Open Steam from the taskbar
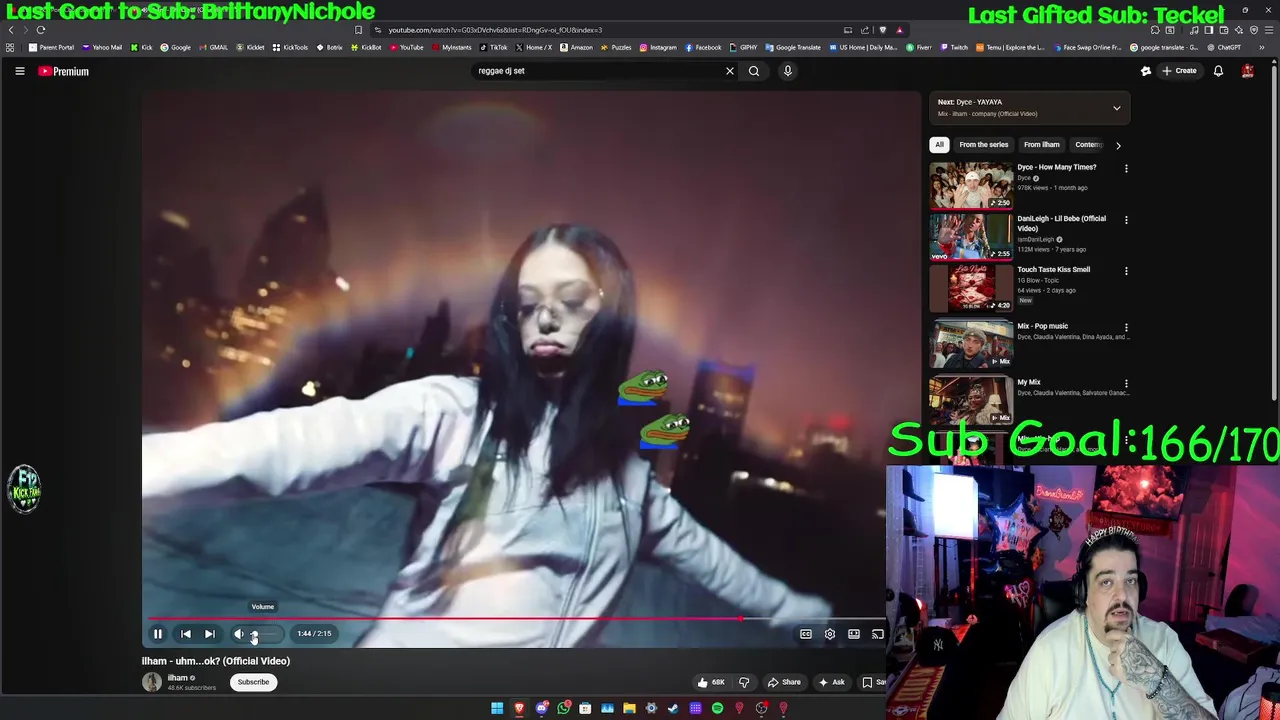Viewport: 1280px width, 720px height. [673, 708]
